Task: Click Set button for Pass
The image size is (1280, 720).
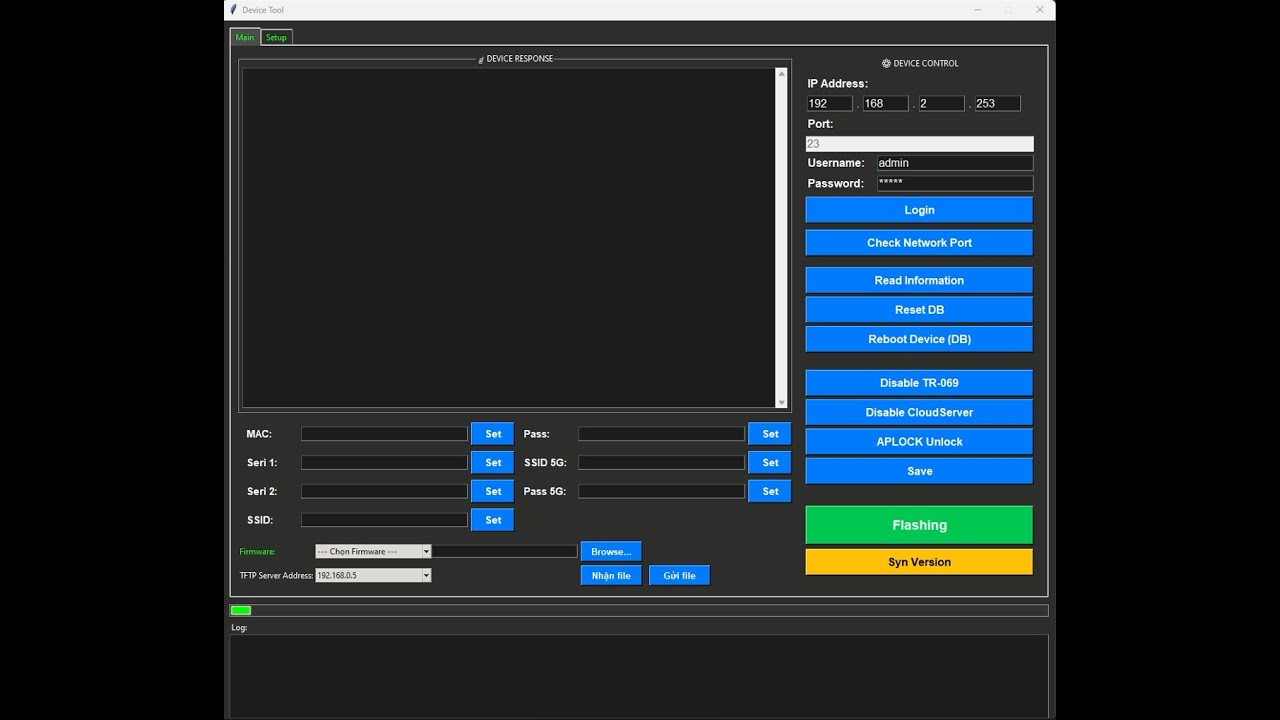Action: [770, 434]
